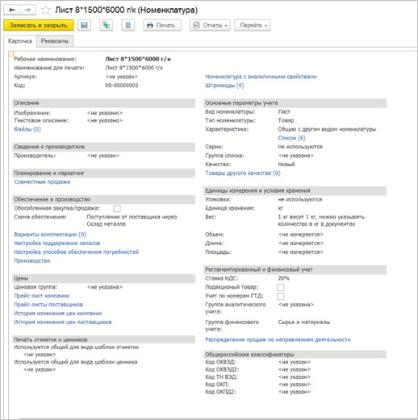Screen dimensions: 418x420
Task: Click '<не указан>' next to 'Производитель'
Action: click(103, 155)
